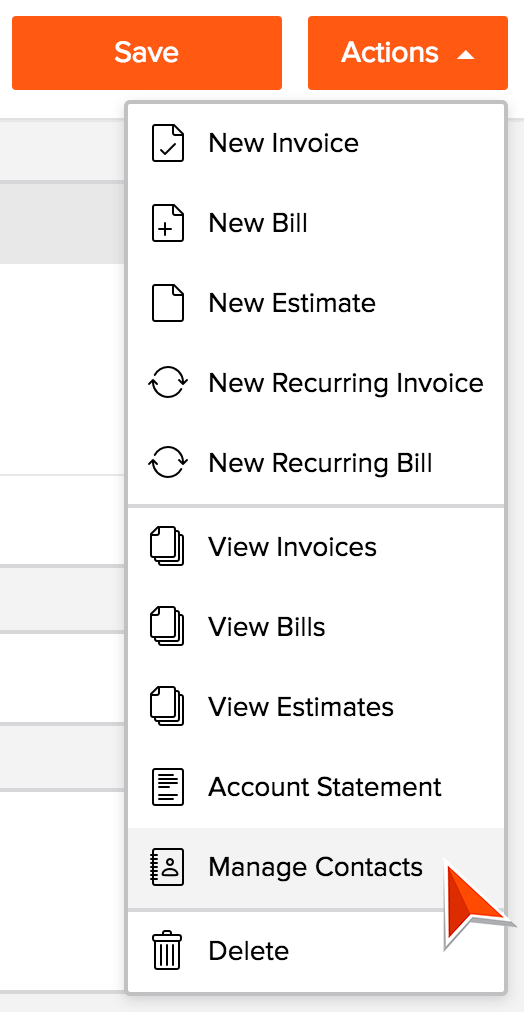Image resolution: width=524 pixels, height=1012 pixels.
Task: Click the blank page New Estimate icon
Action: (168, 303)
